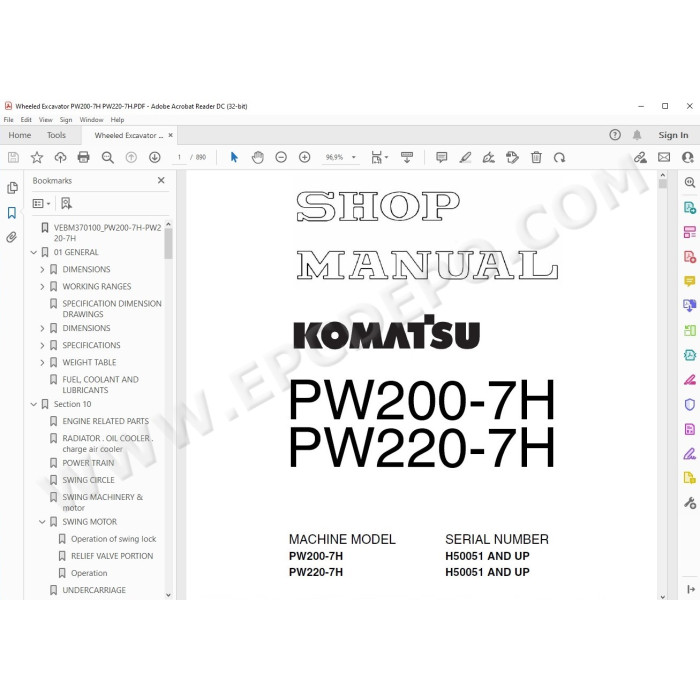Click the scrolling mode icon

[x=407, y=157]
